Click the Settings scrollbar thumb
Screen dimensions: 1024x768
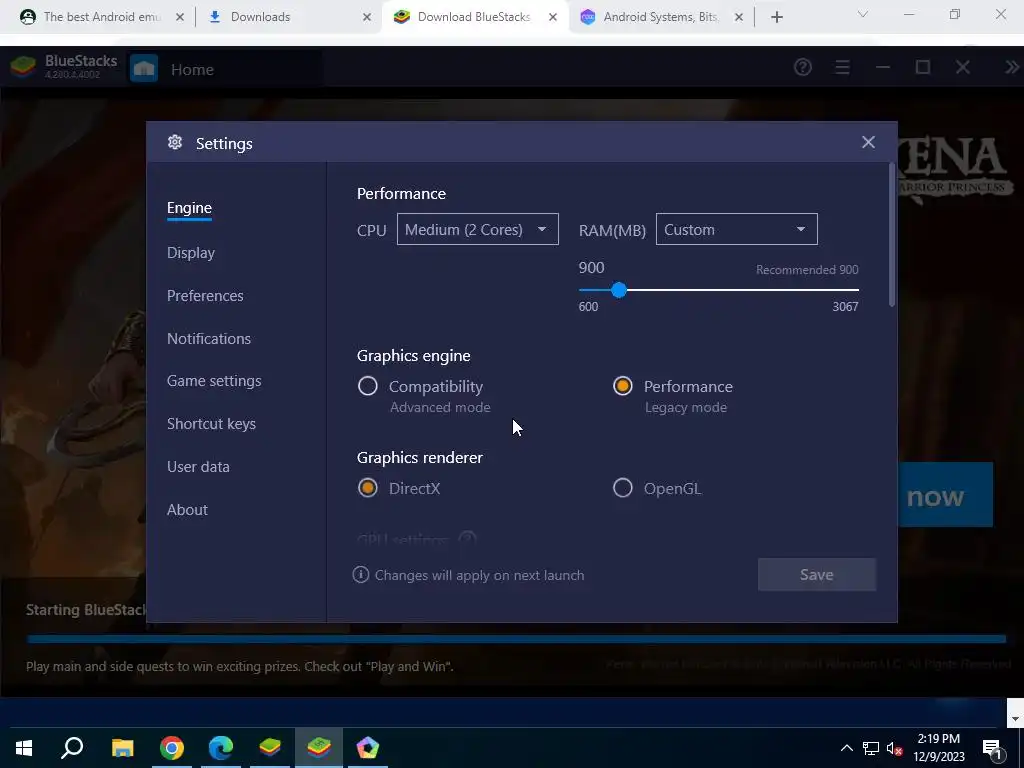[892, 235]
